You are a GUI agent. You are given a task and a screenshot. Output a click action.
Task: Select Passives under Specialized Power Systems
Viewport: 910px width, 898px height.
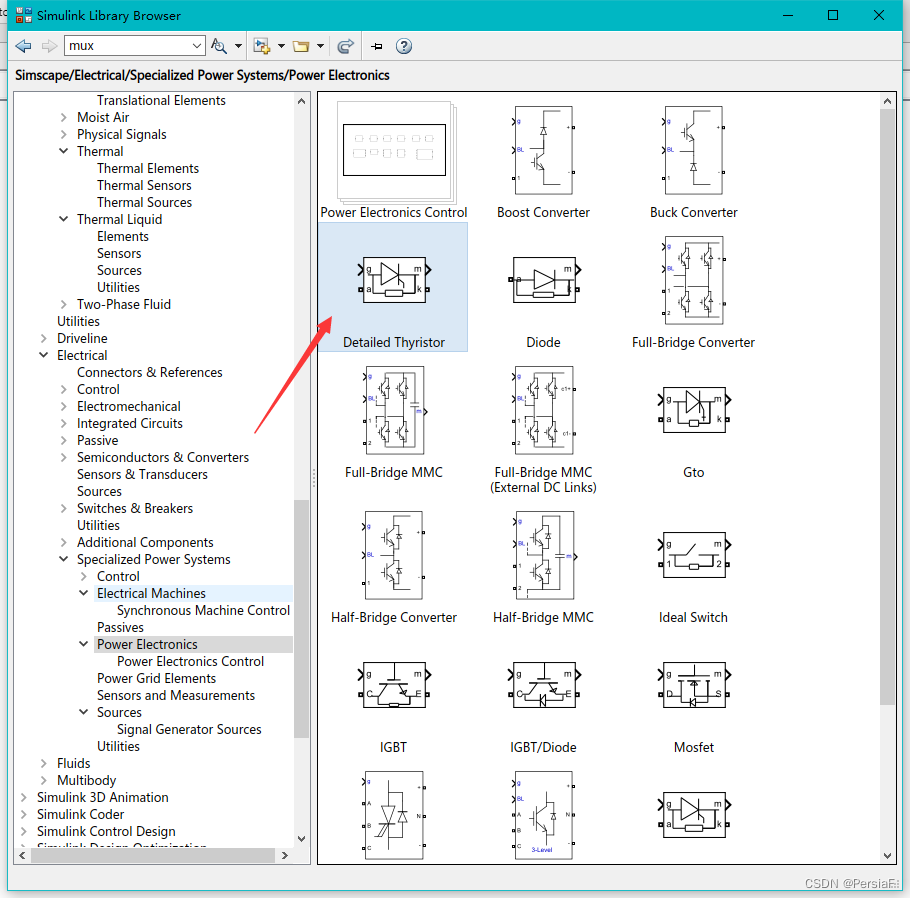pyautogui.click(x=120, y=627)
